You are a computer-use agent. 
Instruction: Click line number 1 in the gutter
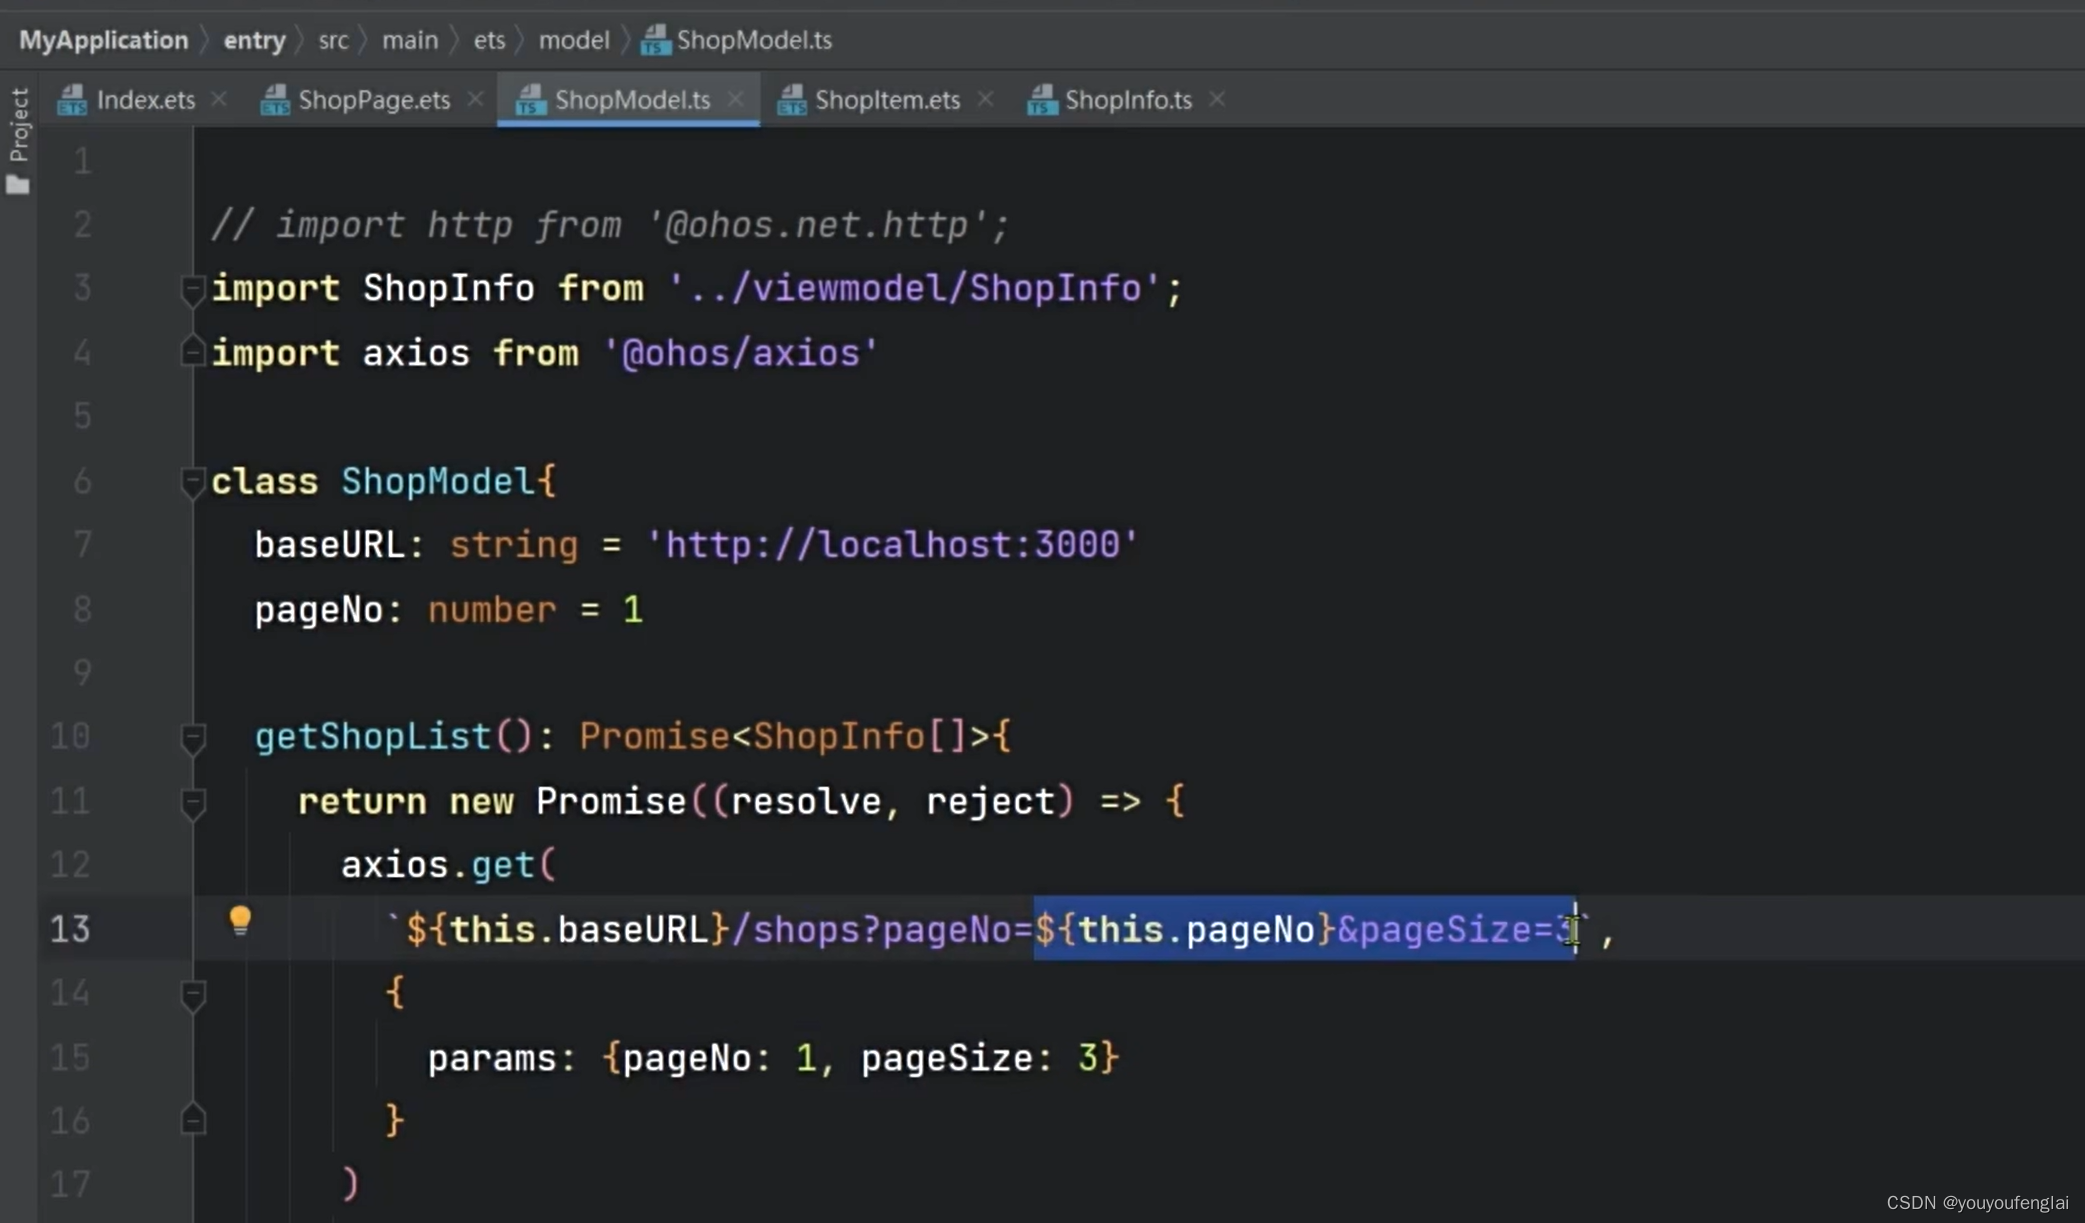click(x=82, y=161)
